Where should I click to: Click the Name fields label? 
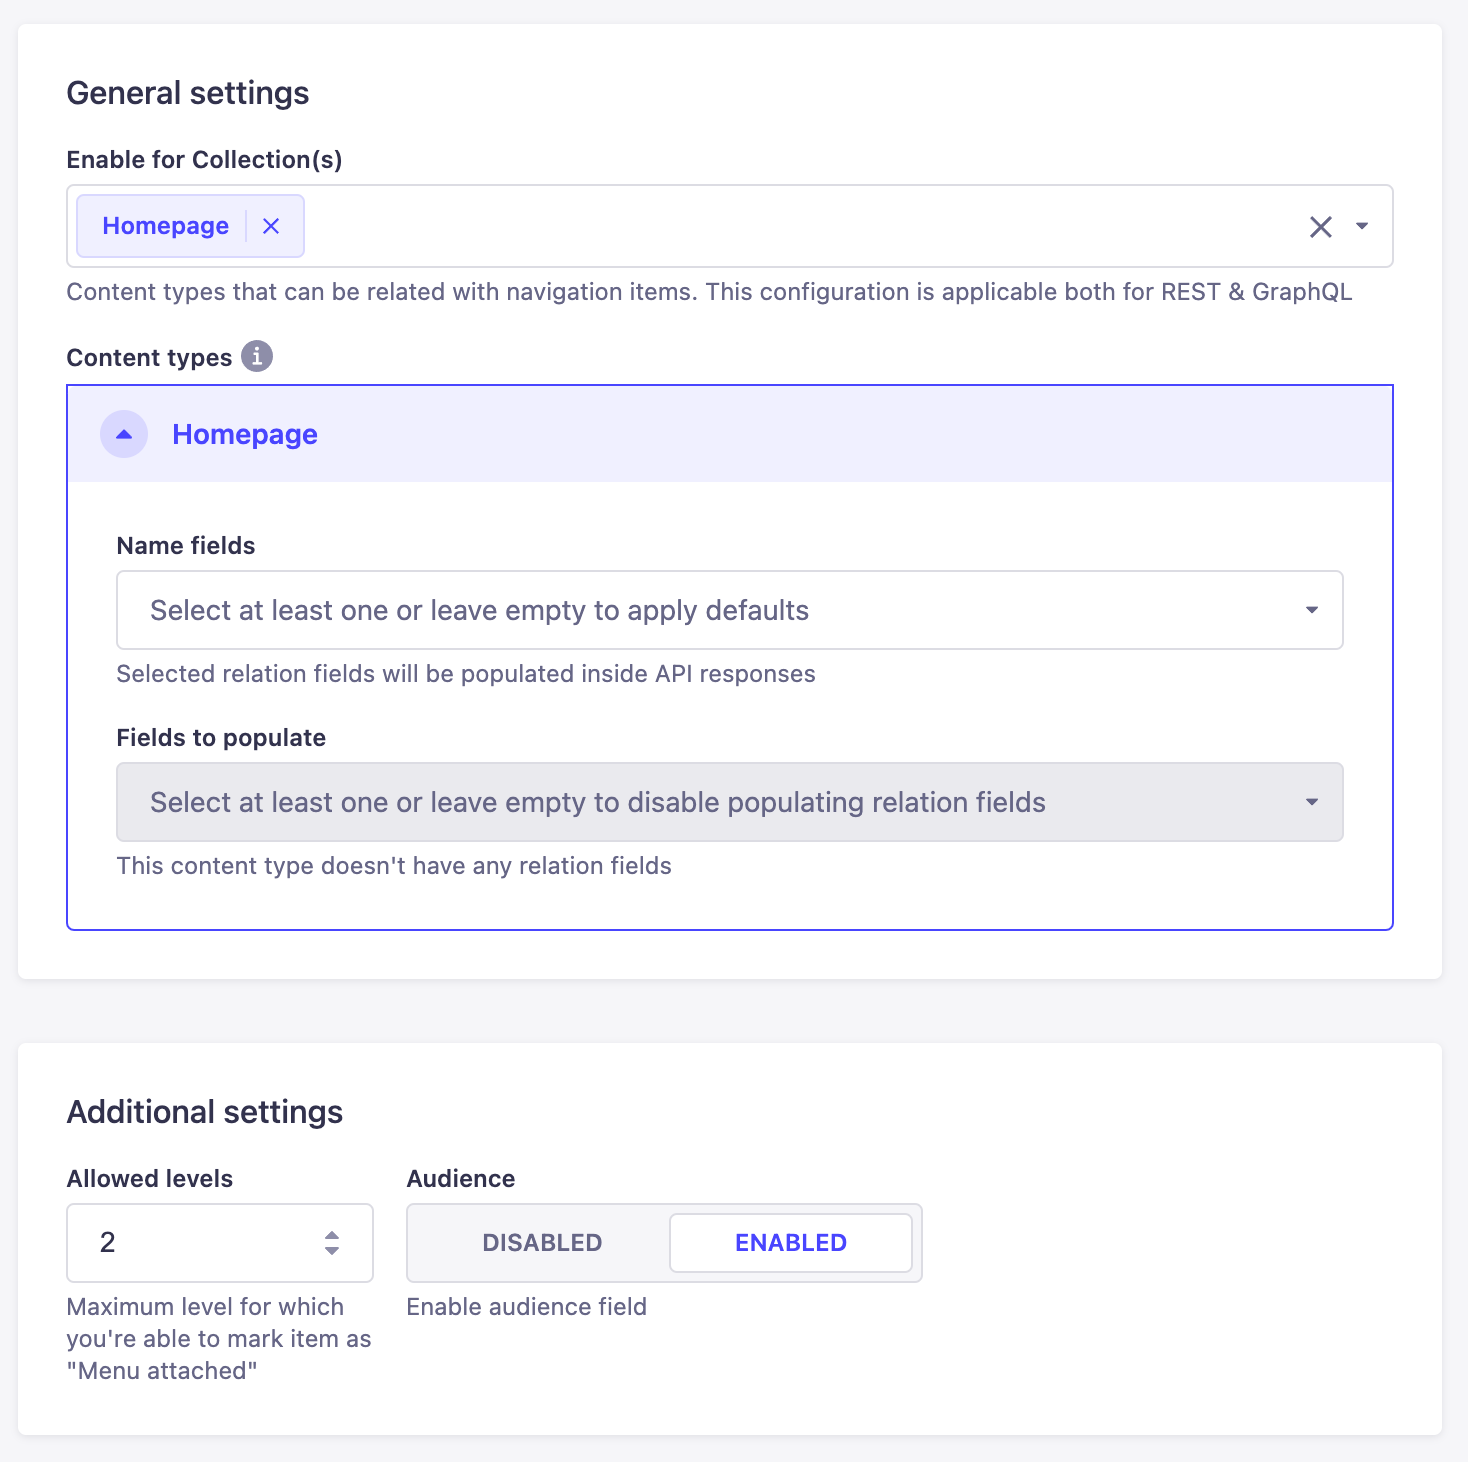point(186,546)
